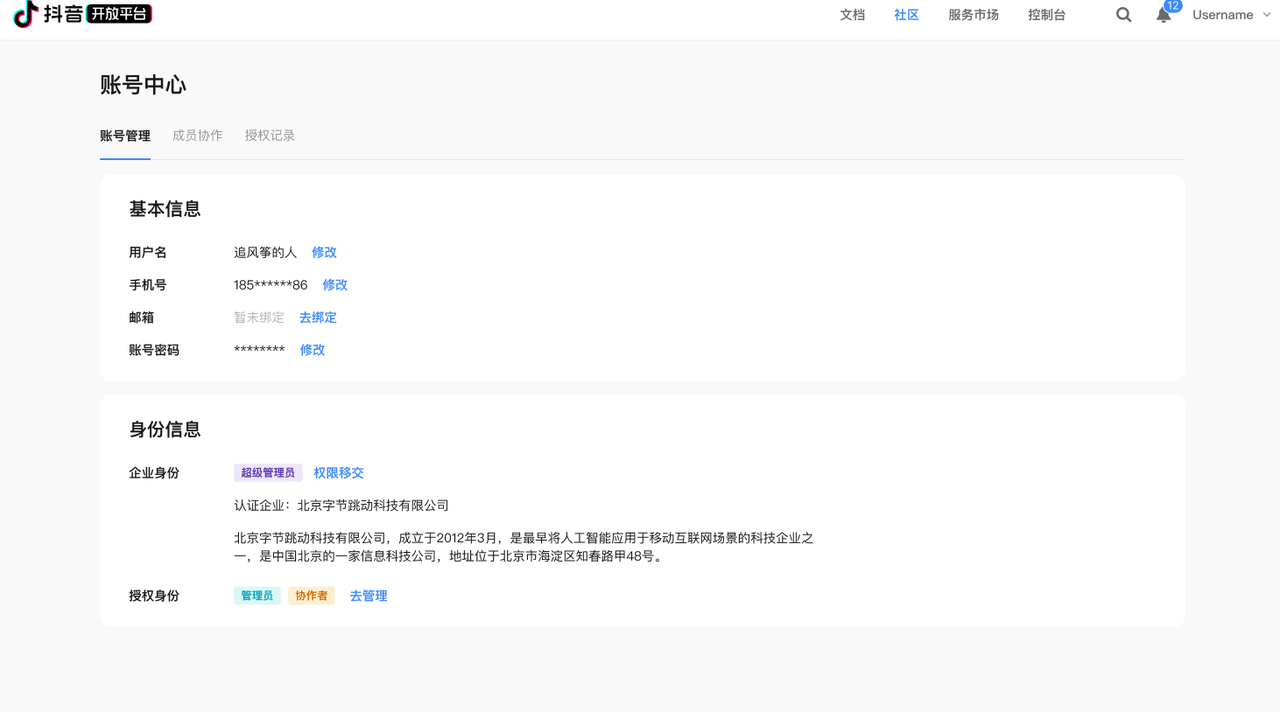Click the company description paragraph
The image size is (1280, 712).
tap(524, 547)
